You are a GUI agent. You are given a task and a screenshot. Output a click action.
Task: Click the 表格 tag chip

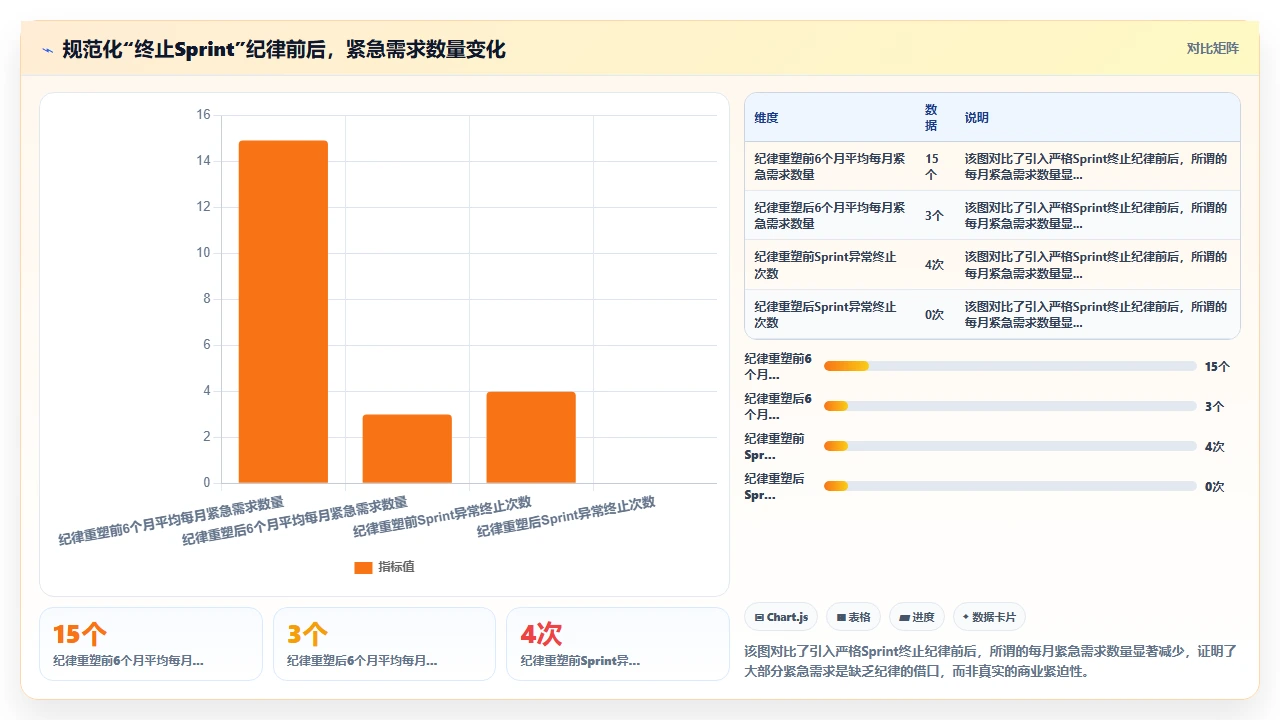coord(853,617)
